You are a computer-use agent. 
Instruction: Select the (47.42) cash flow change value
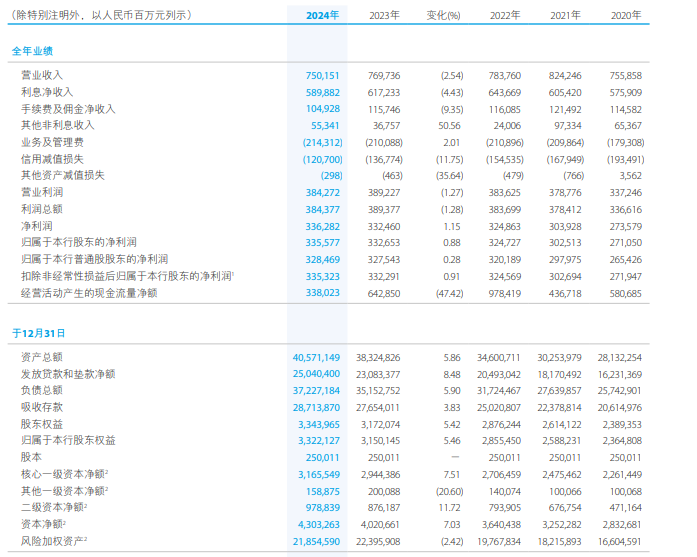(x=444, y=293)
